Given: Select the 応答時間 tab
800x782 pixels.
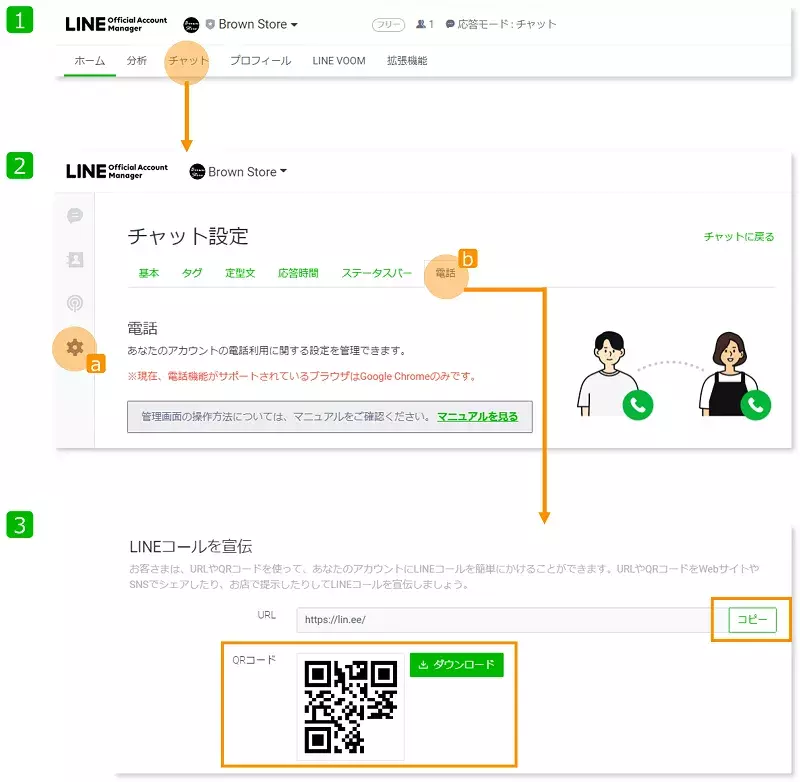Looking at the screenshot, I should [x=298, y=273].
